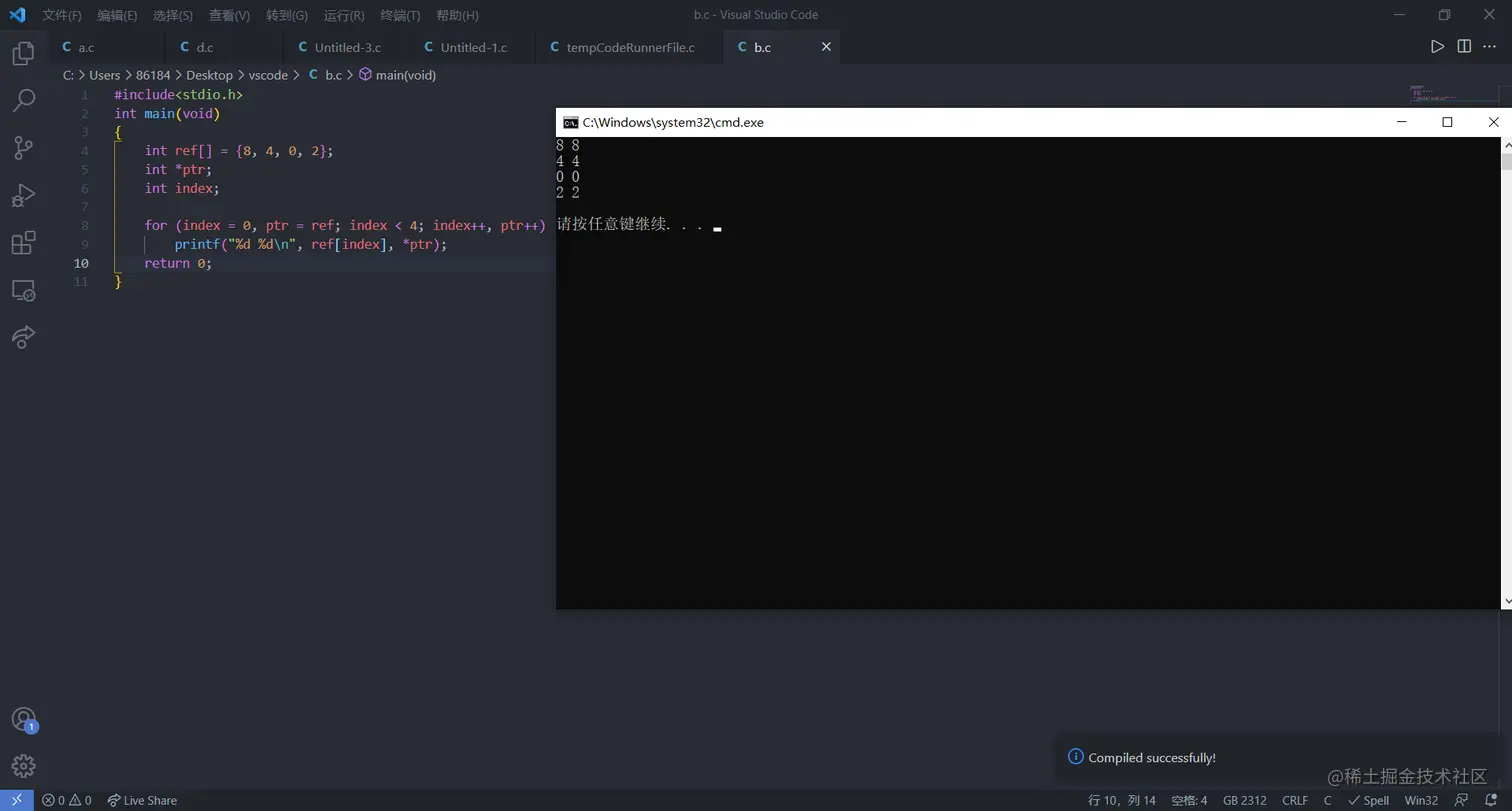Change file encoding GB 2312
1512x811 pixels.
click(1245, 800)
